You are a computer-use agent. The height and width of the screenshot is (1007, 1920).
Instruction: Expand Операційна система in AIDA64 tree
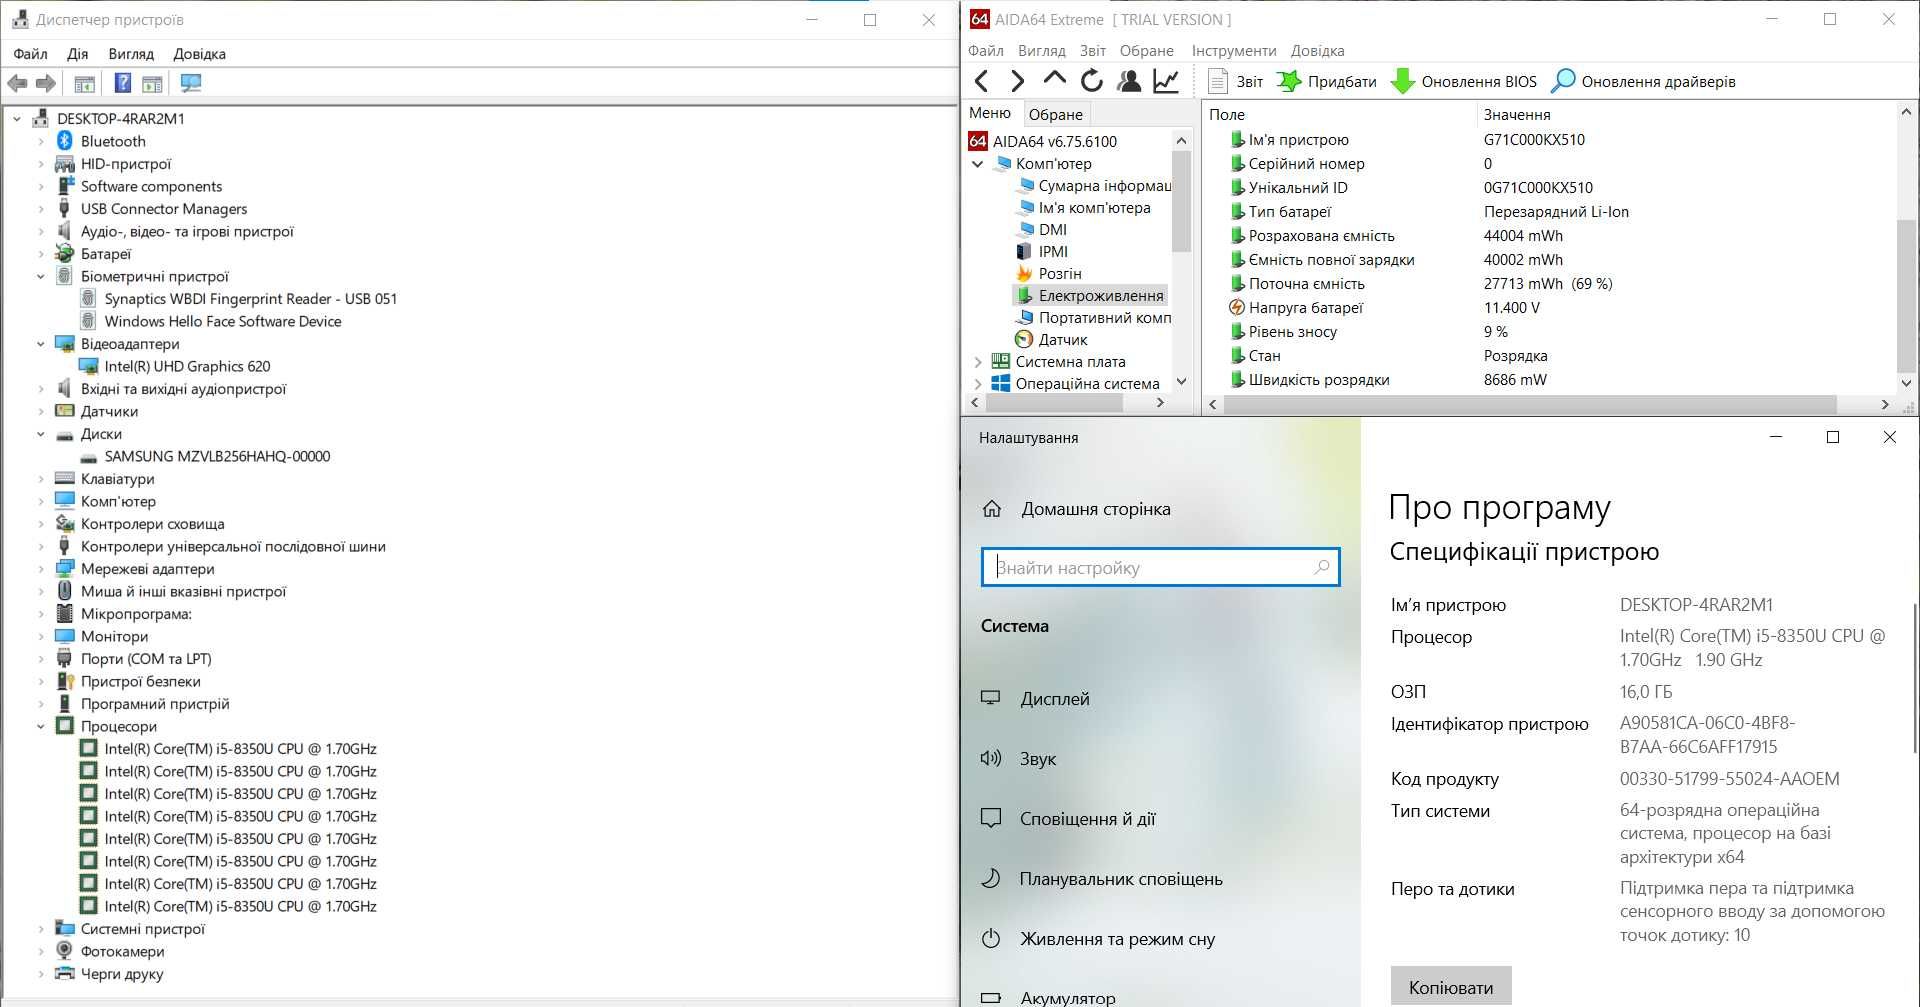pos(978,384)
